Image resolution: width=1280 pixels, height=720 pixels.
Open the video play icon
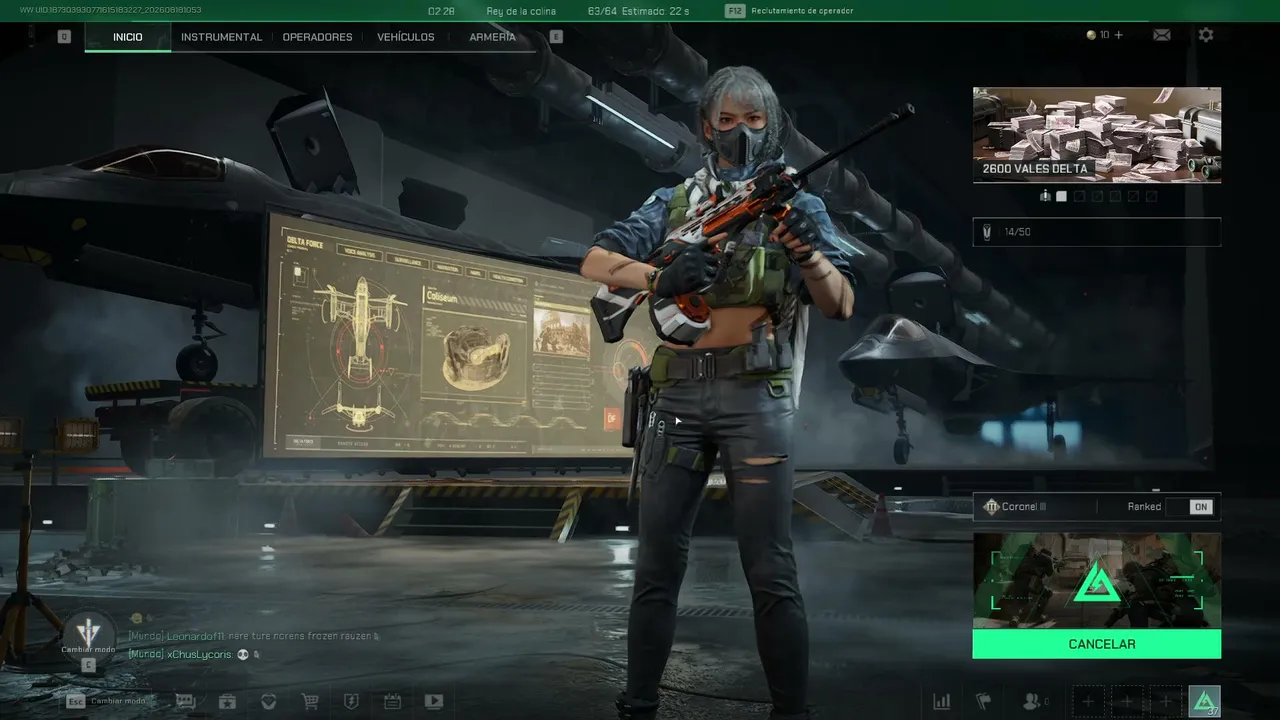(433, 701)
